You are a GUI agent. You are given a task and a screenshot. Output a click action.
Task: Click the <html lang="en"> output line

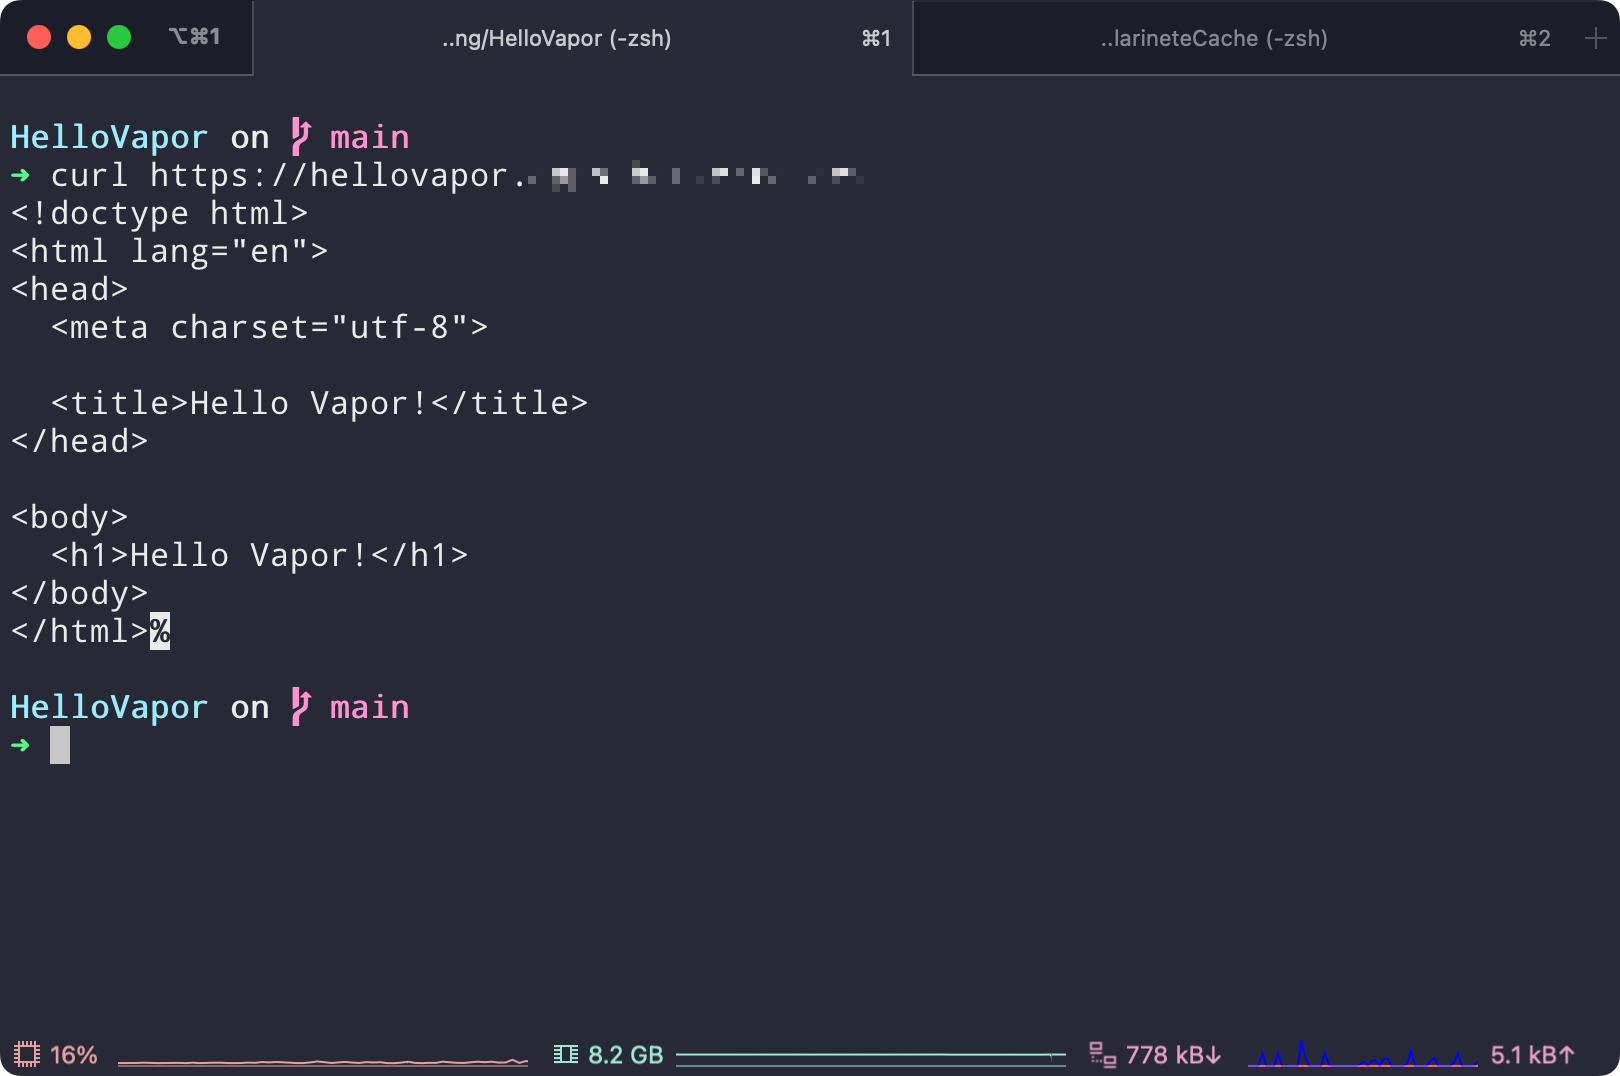169,252
